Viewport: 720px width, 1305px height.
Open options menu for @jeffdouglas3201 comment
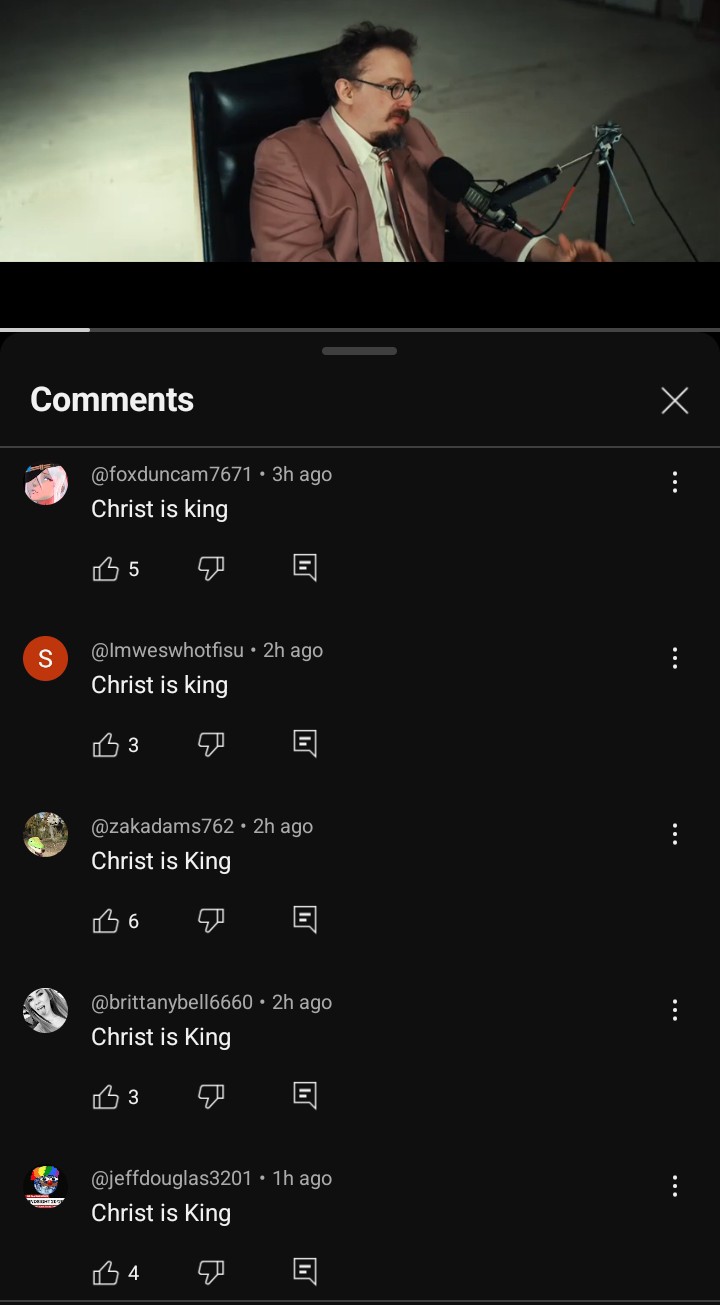click(675, 1186)
